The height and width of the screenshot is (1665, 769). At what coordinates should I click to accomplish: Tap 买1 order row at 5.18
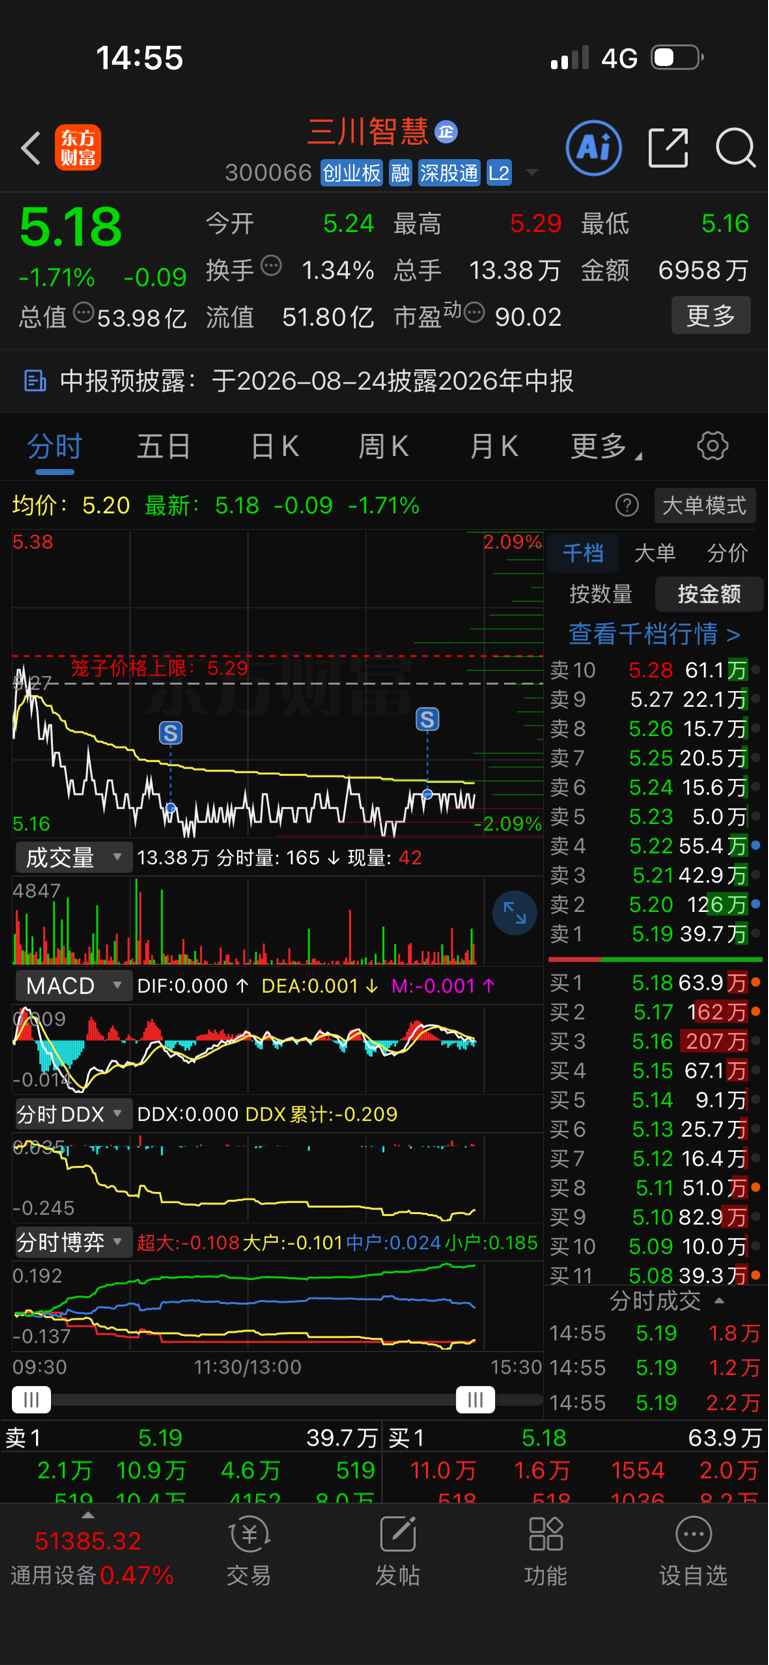tap(655, 983)
